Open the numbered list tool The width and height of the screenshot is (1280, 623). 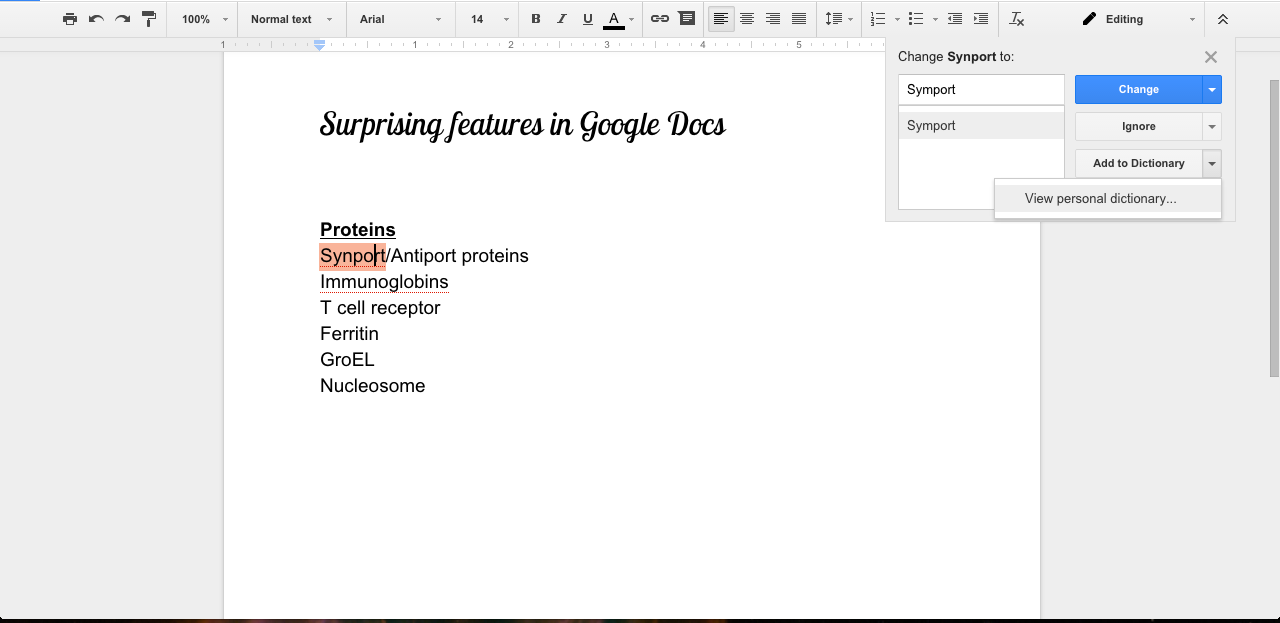[x=878, y=19]
